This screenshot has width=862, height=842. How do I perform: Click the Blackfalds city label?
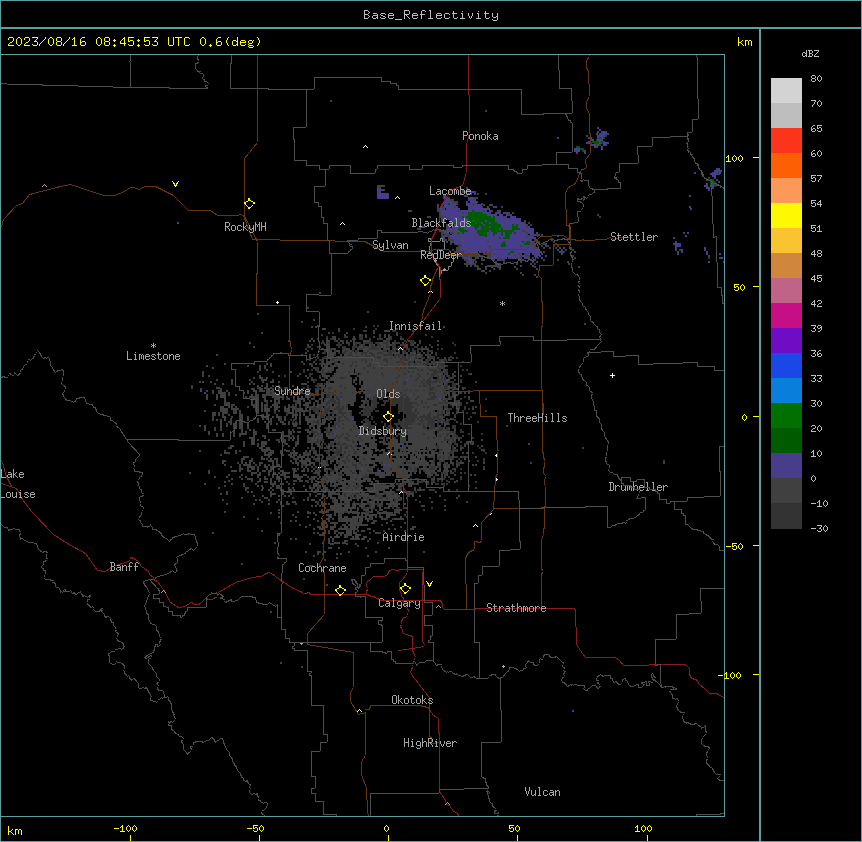[441, 223]
